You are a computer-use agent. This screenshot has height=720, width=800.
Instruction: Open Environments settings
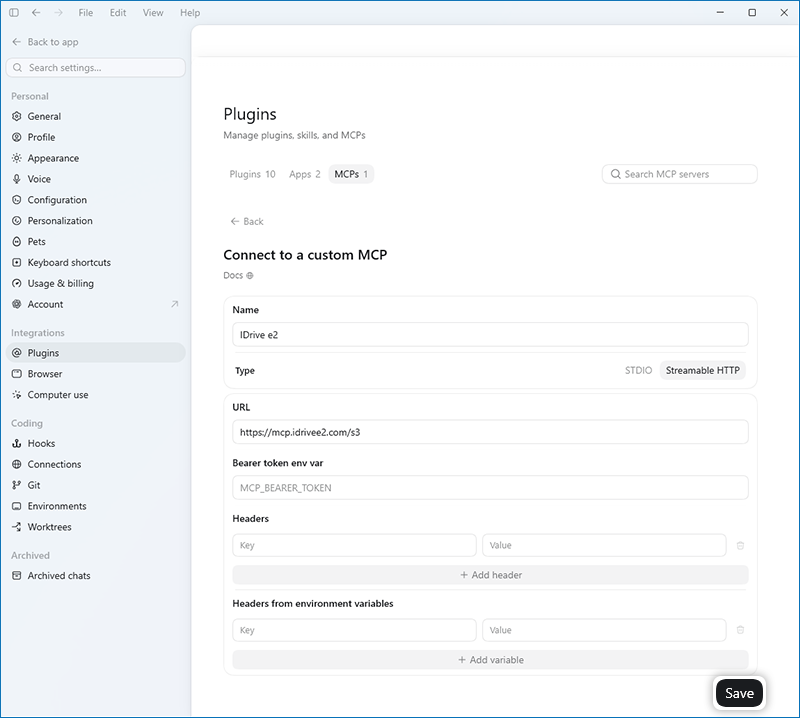pyautogui.click(x=96, y=507)
